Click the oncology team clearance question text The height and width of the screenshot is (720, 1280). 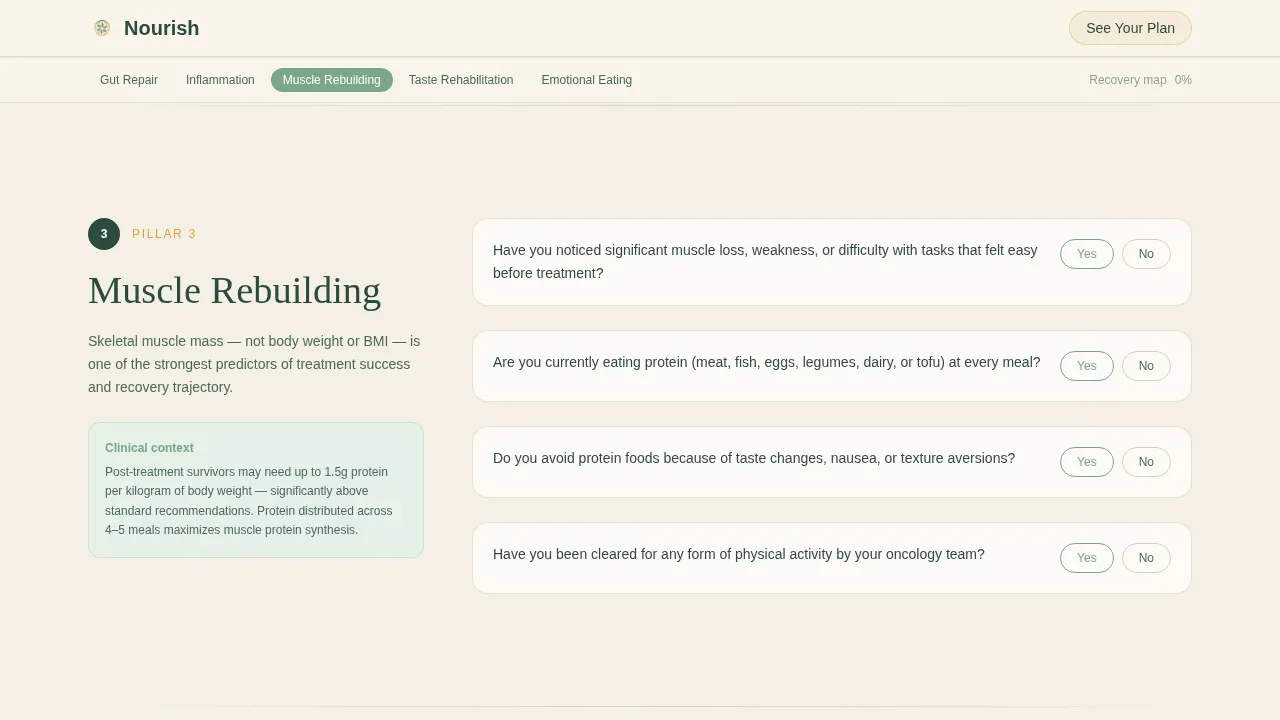[x=738, y=554]
